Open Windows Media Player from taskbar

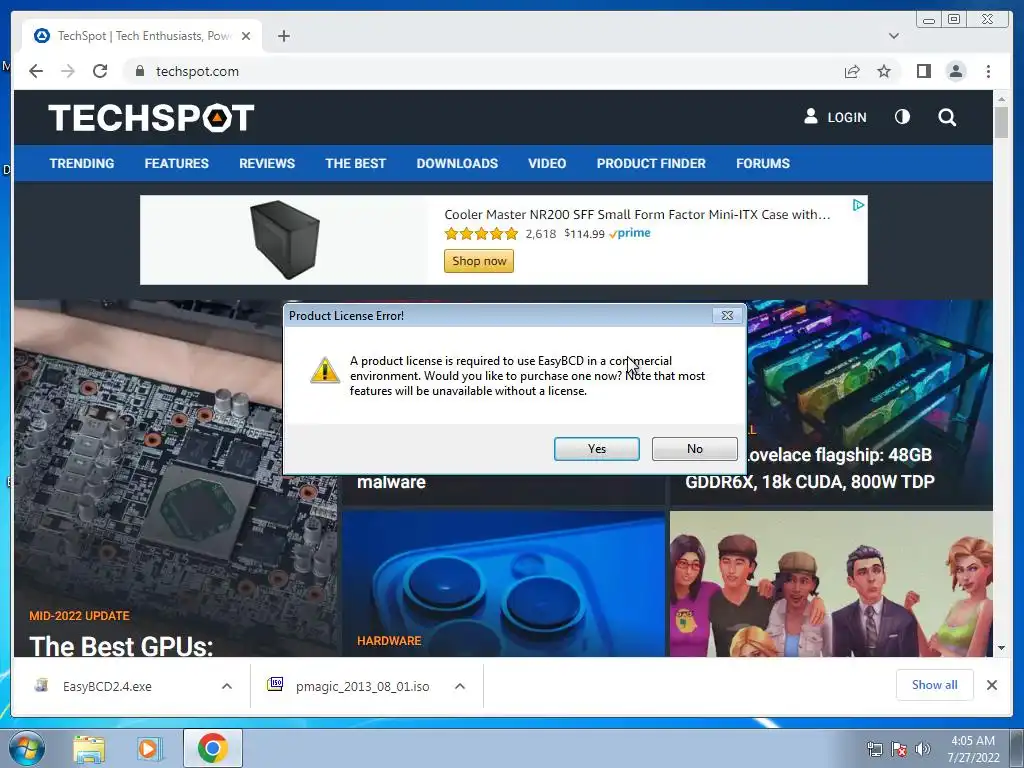[148, 749]
